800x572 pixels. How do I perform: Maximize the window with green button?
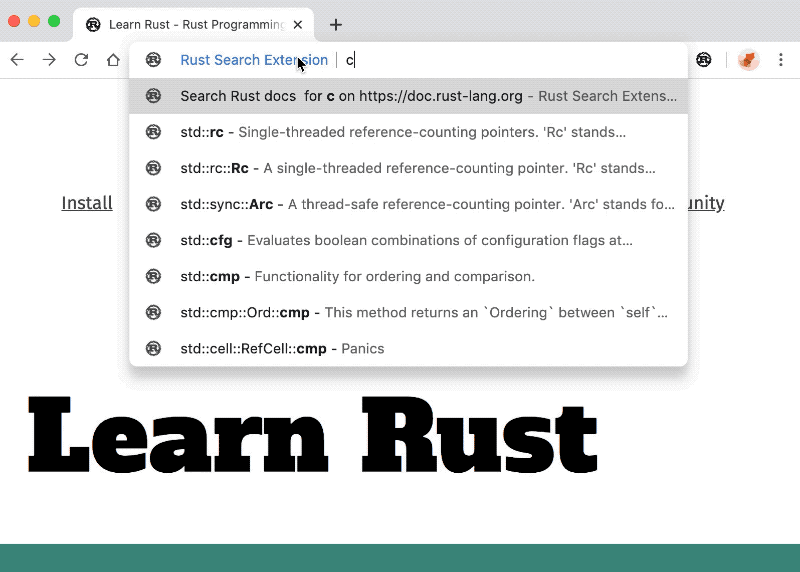pyautogui.click(x=54, y=21)
